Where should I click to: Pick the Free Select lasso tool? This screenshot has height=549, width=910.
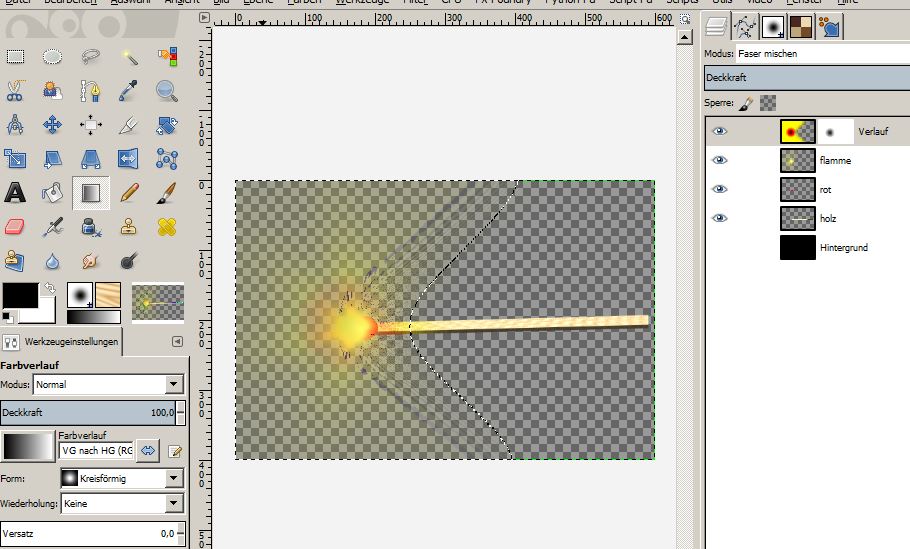pos(91,56)
